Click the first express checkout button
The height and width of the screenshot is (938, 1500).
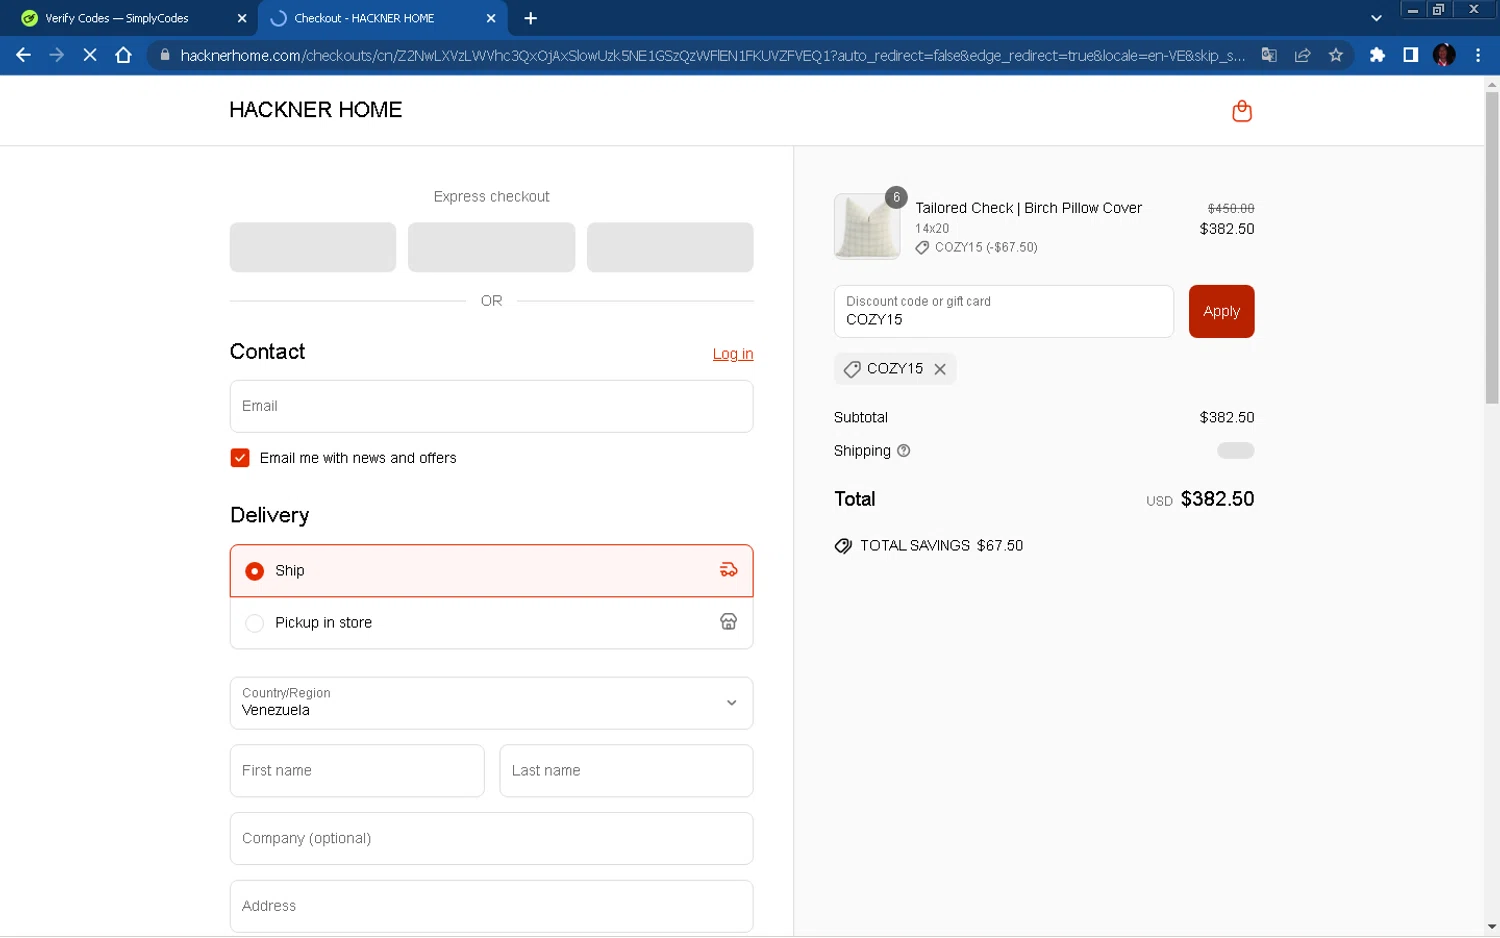point(313,247)
